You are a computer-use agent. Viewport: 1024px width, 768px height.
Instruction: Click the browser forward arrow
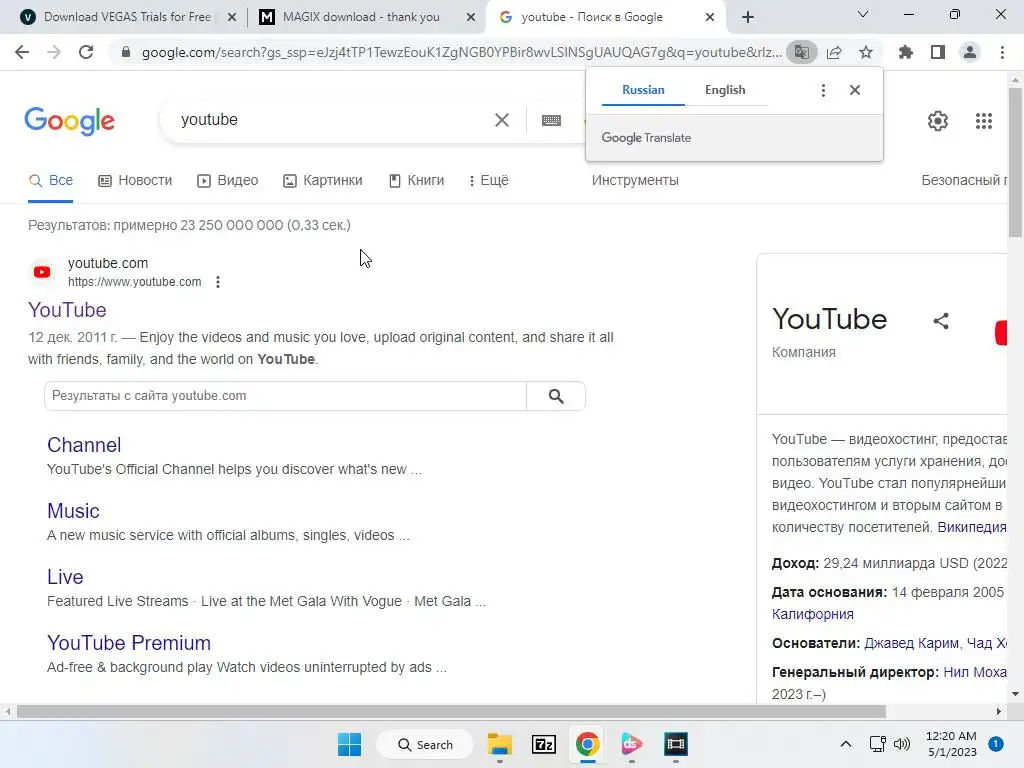point(54,52)
